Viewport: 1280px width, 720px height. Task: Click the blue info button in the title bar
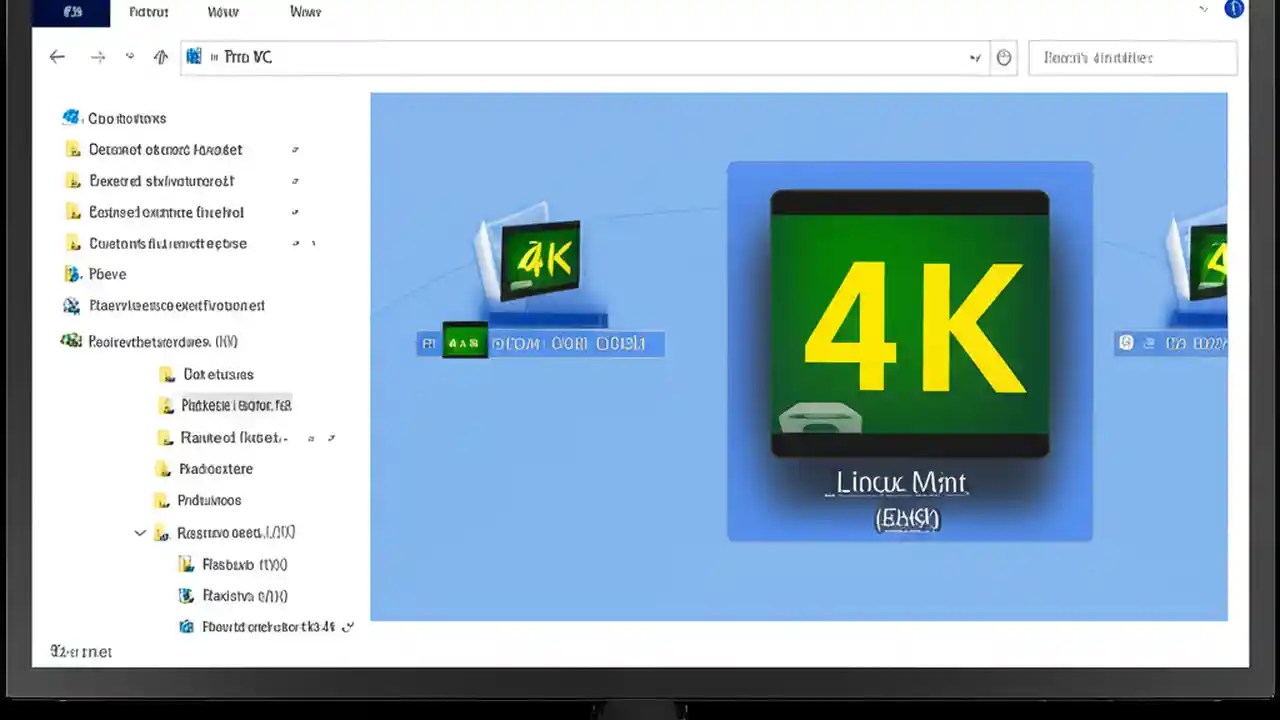tap(1233, 9)
